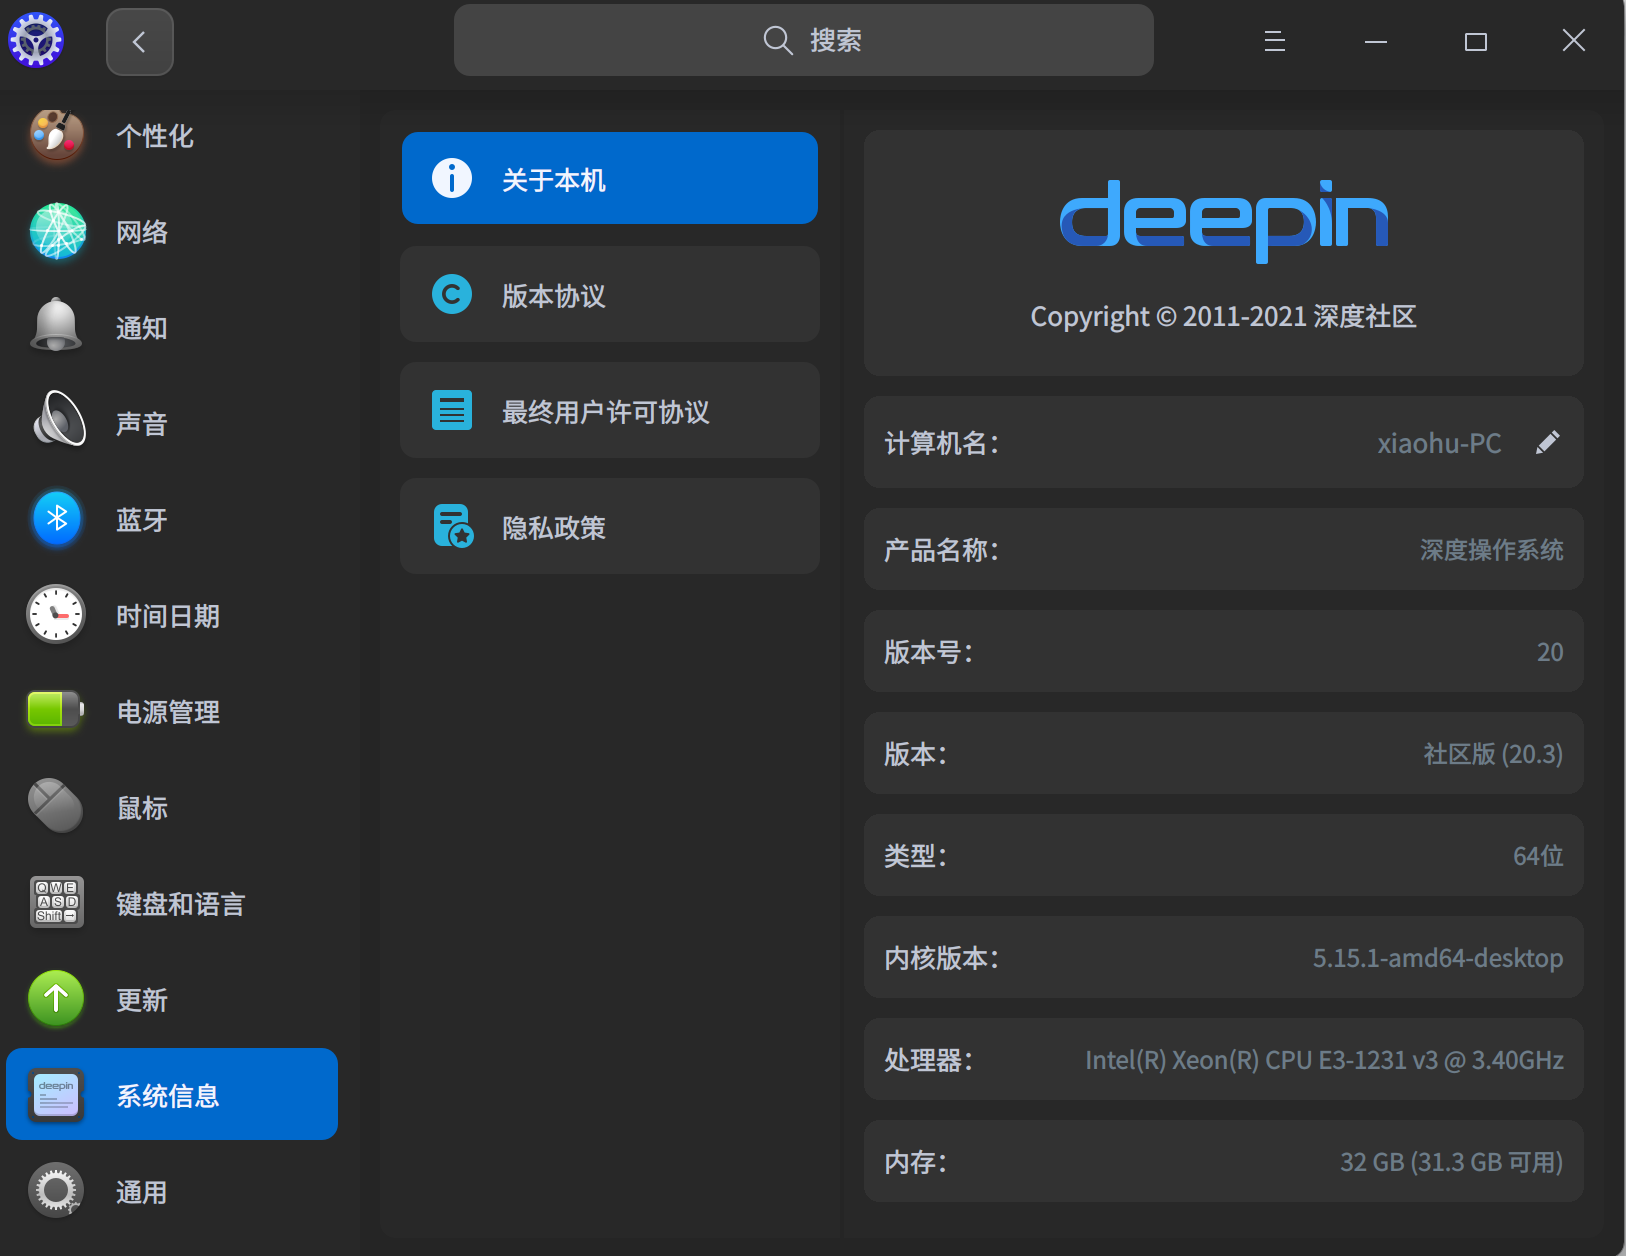The width and height of the screenshot is (1626, 1256).
Task: Open the 最终用户许可协议 page
Action: (609, 410)
